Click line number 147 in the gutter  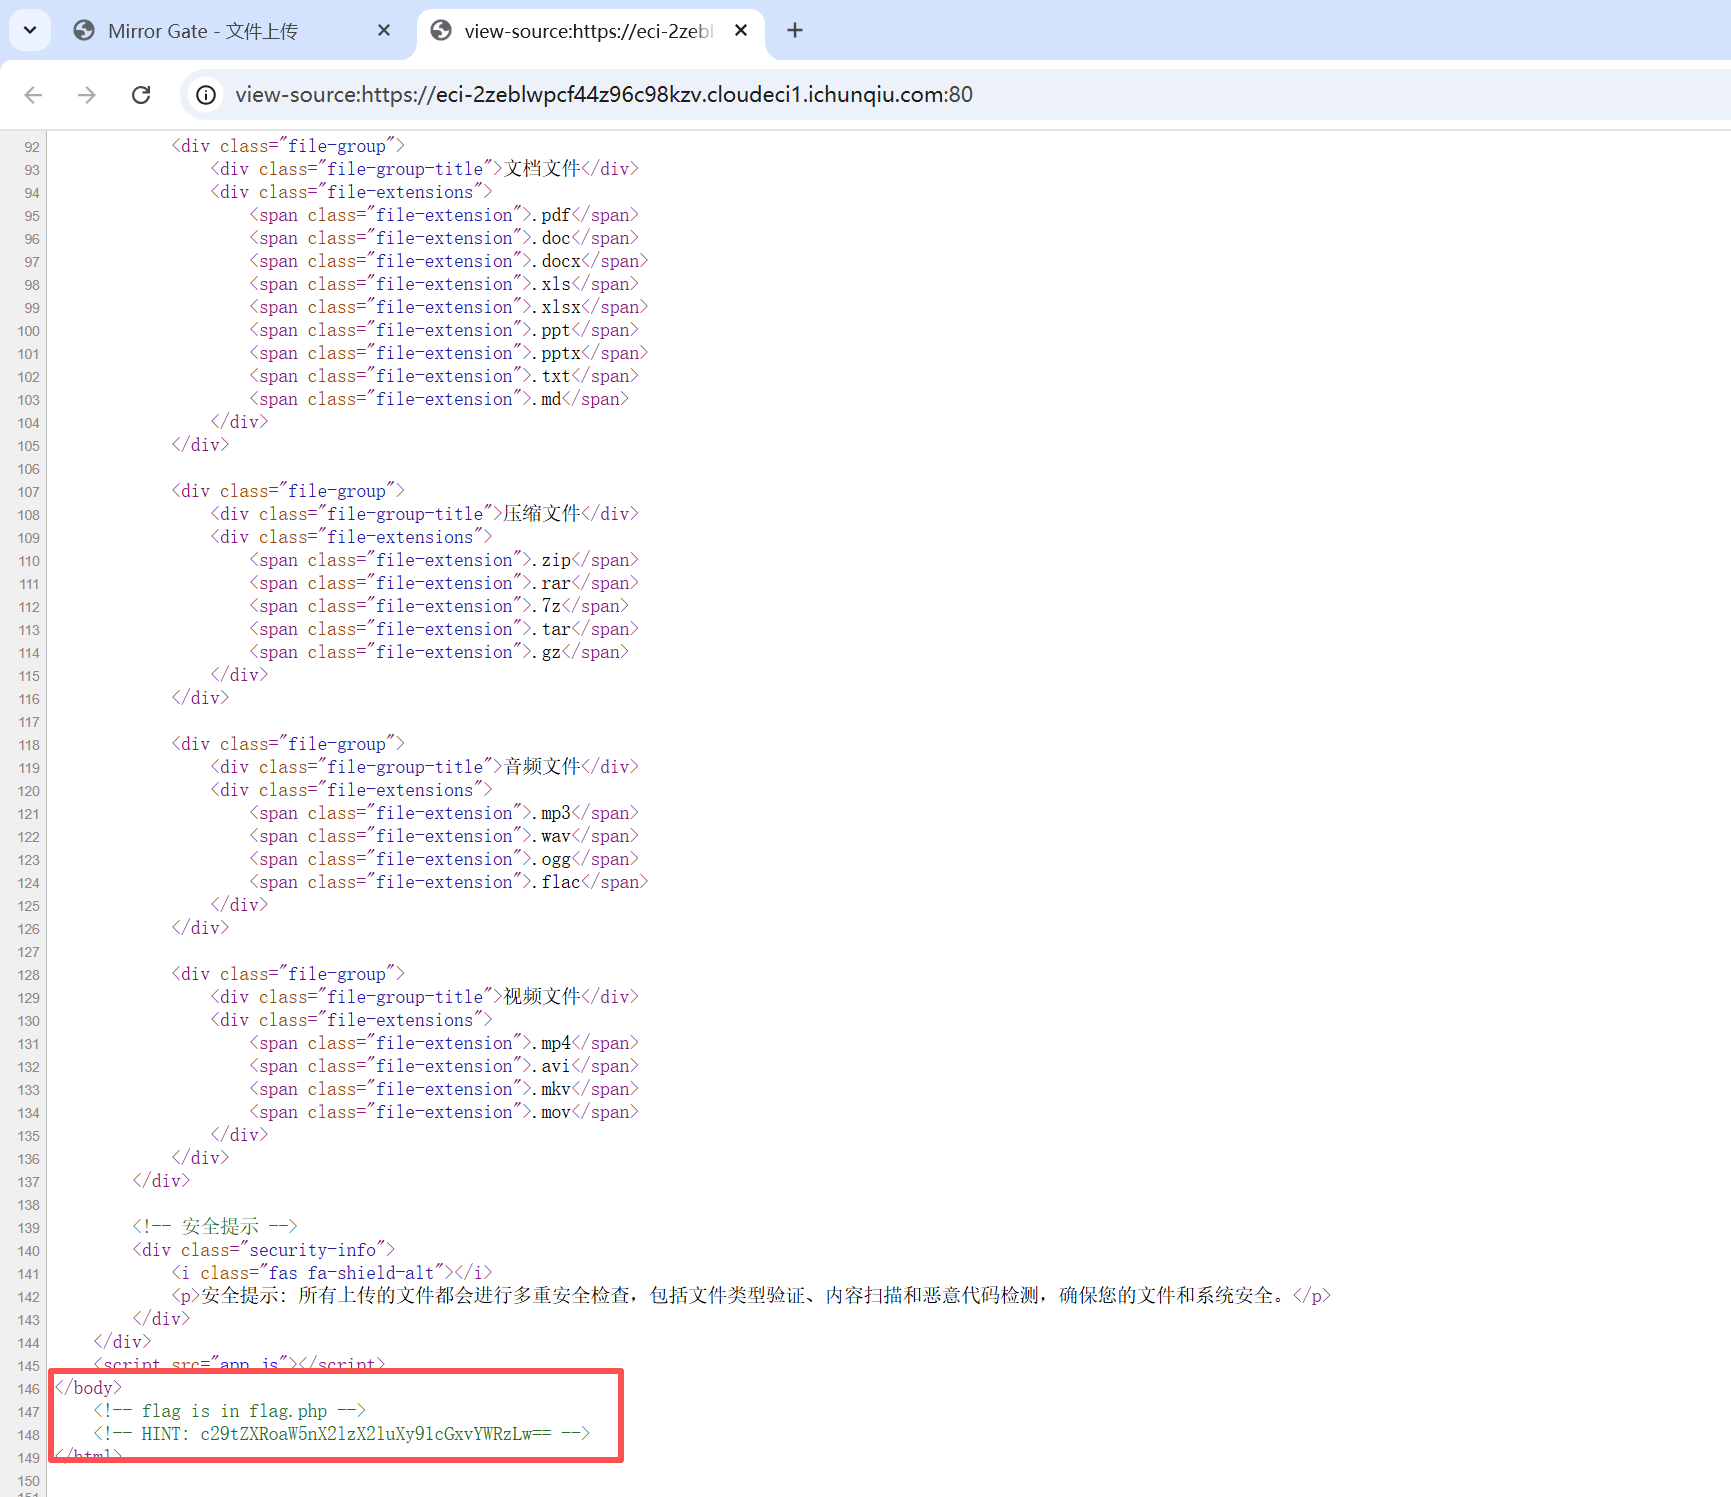click(28, 1412)
